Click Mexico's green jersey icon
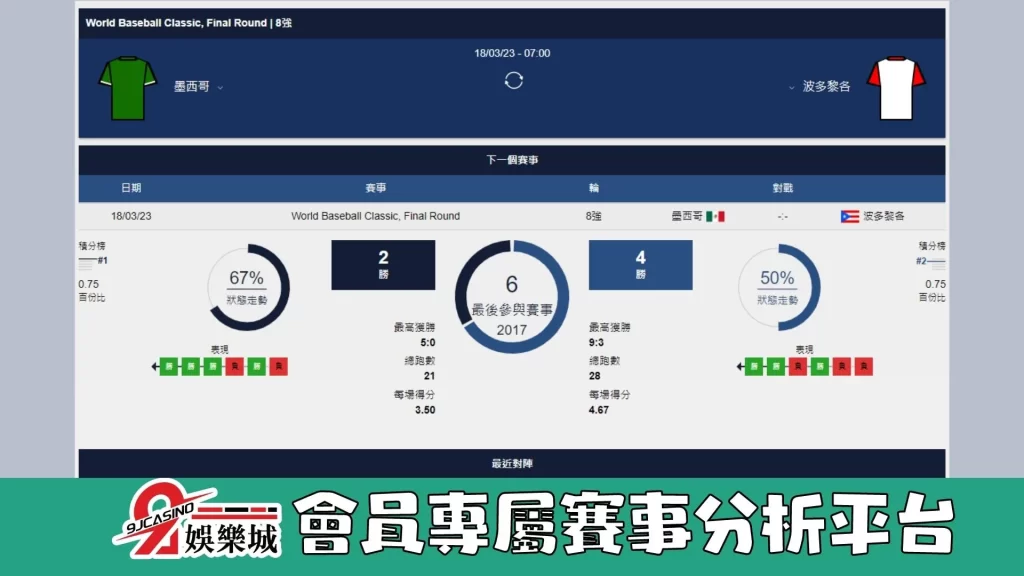Image resolution: width=1024 pixels, height=576 pixels. pos(127,86)
